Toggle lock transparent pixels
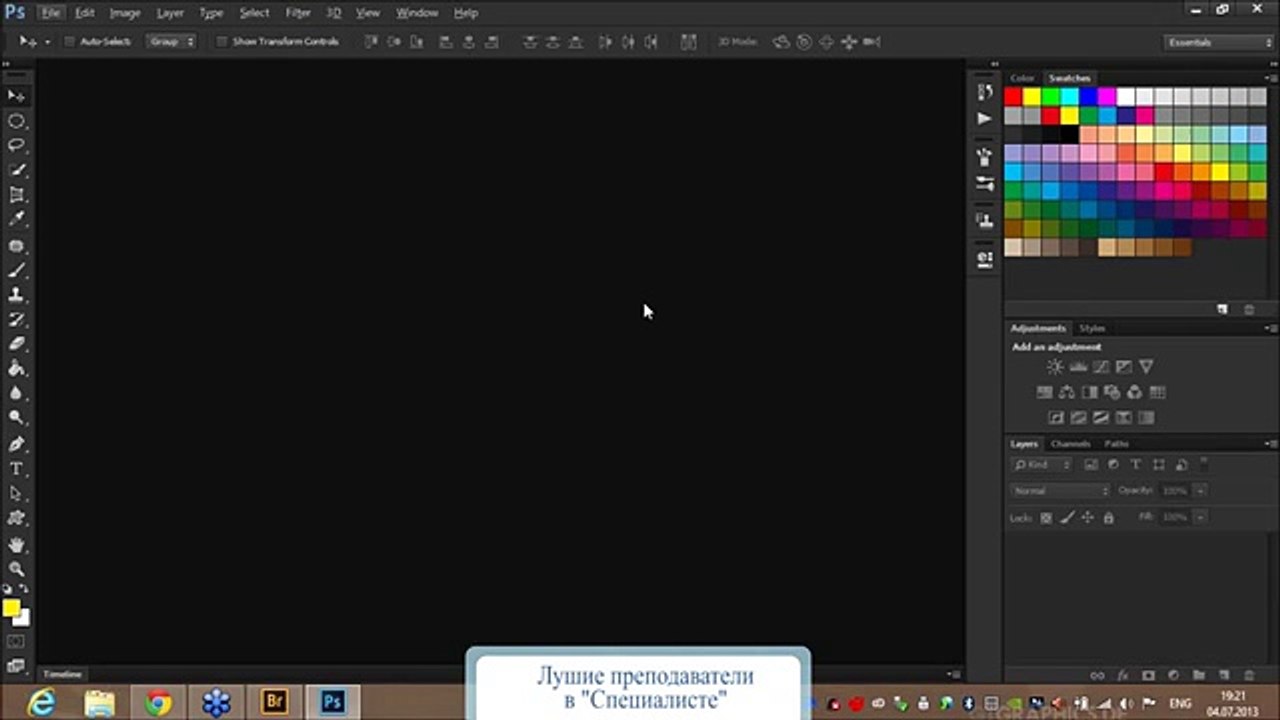 coord(1046,518)
